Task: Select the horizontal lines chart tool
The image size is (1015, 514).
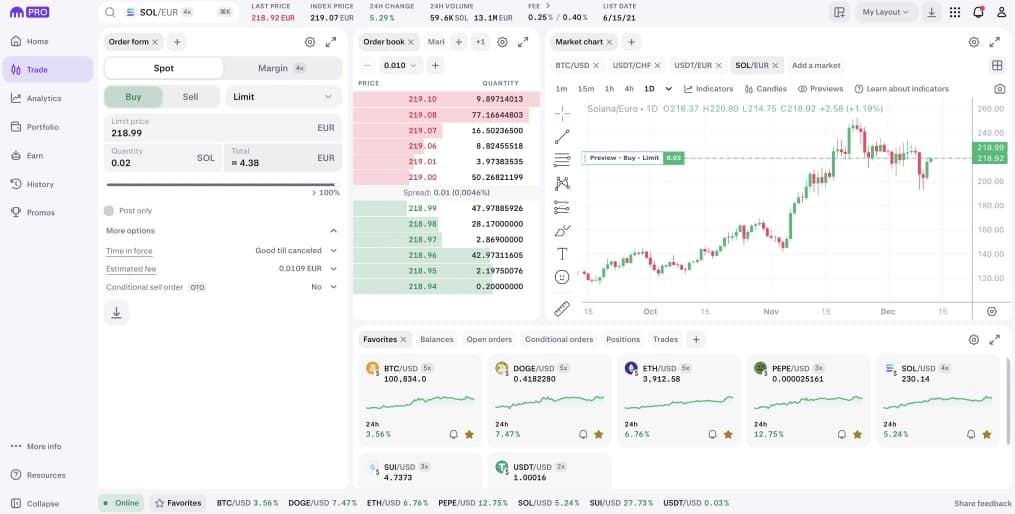Action: click(x=562, y=160)
